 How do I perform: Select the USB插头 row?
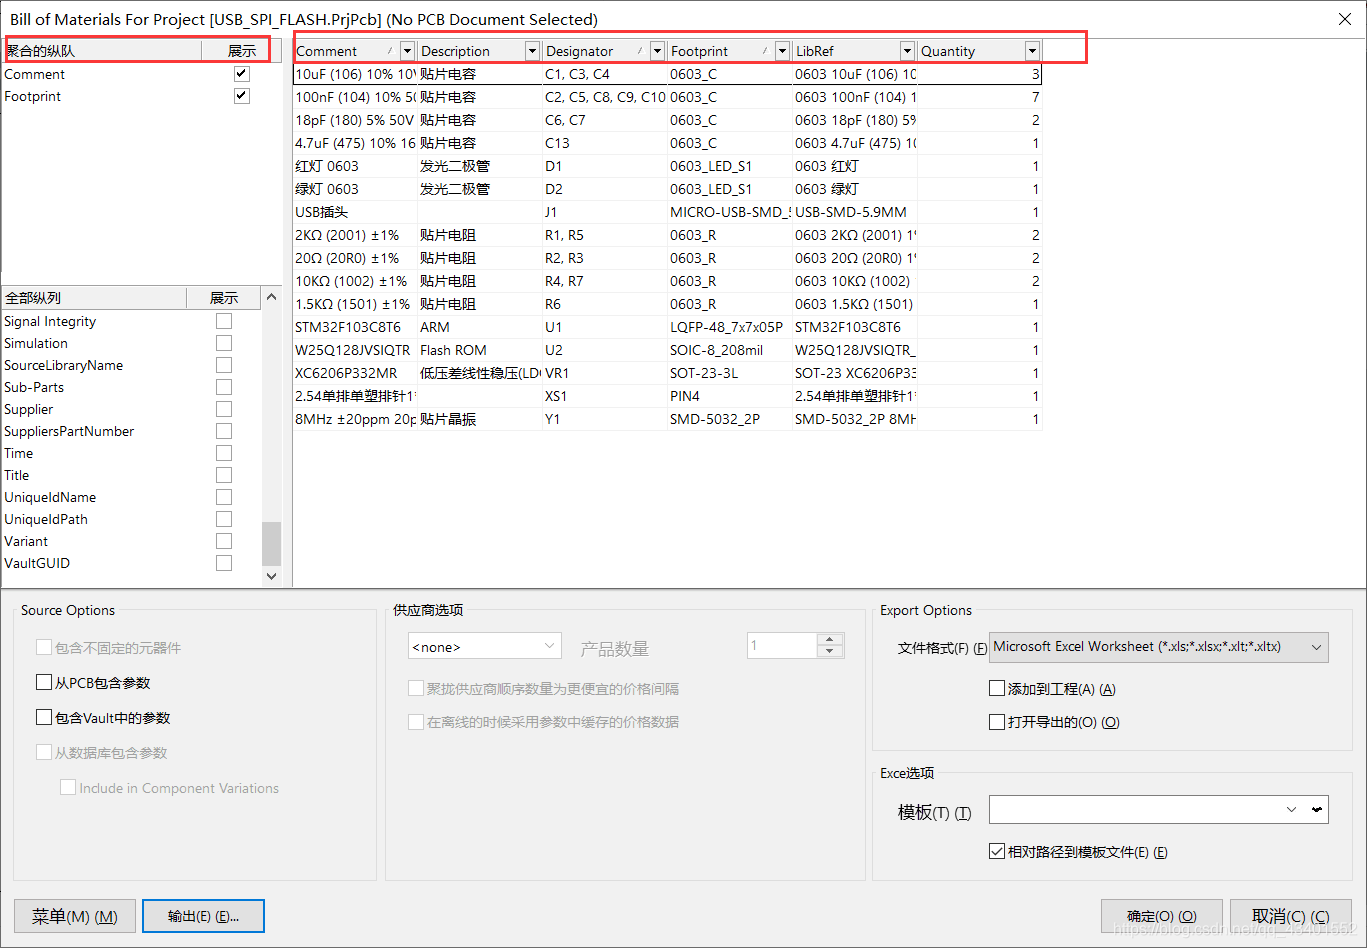667,212
